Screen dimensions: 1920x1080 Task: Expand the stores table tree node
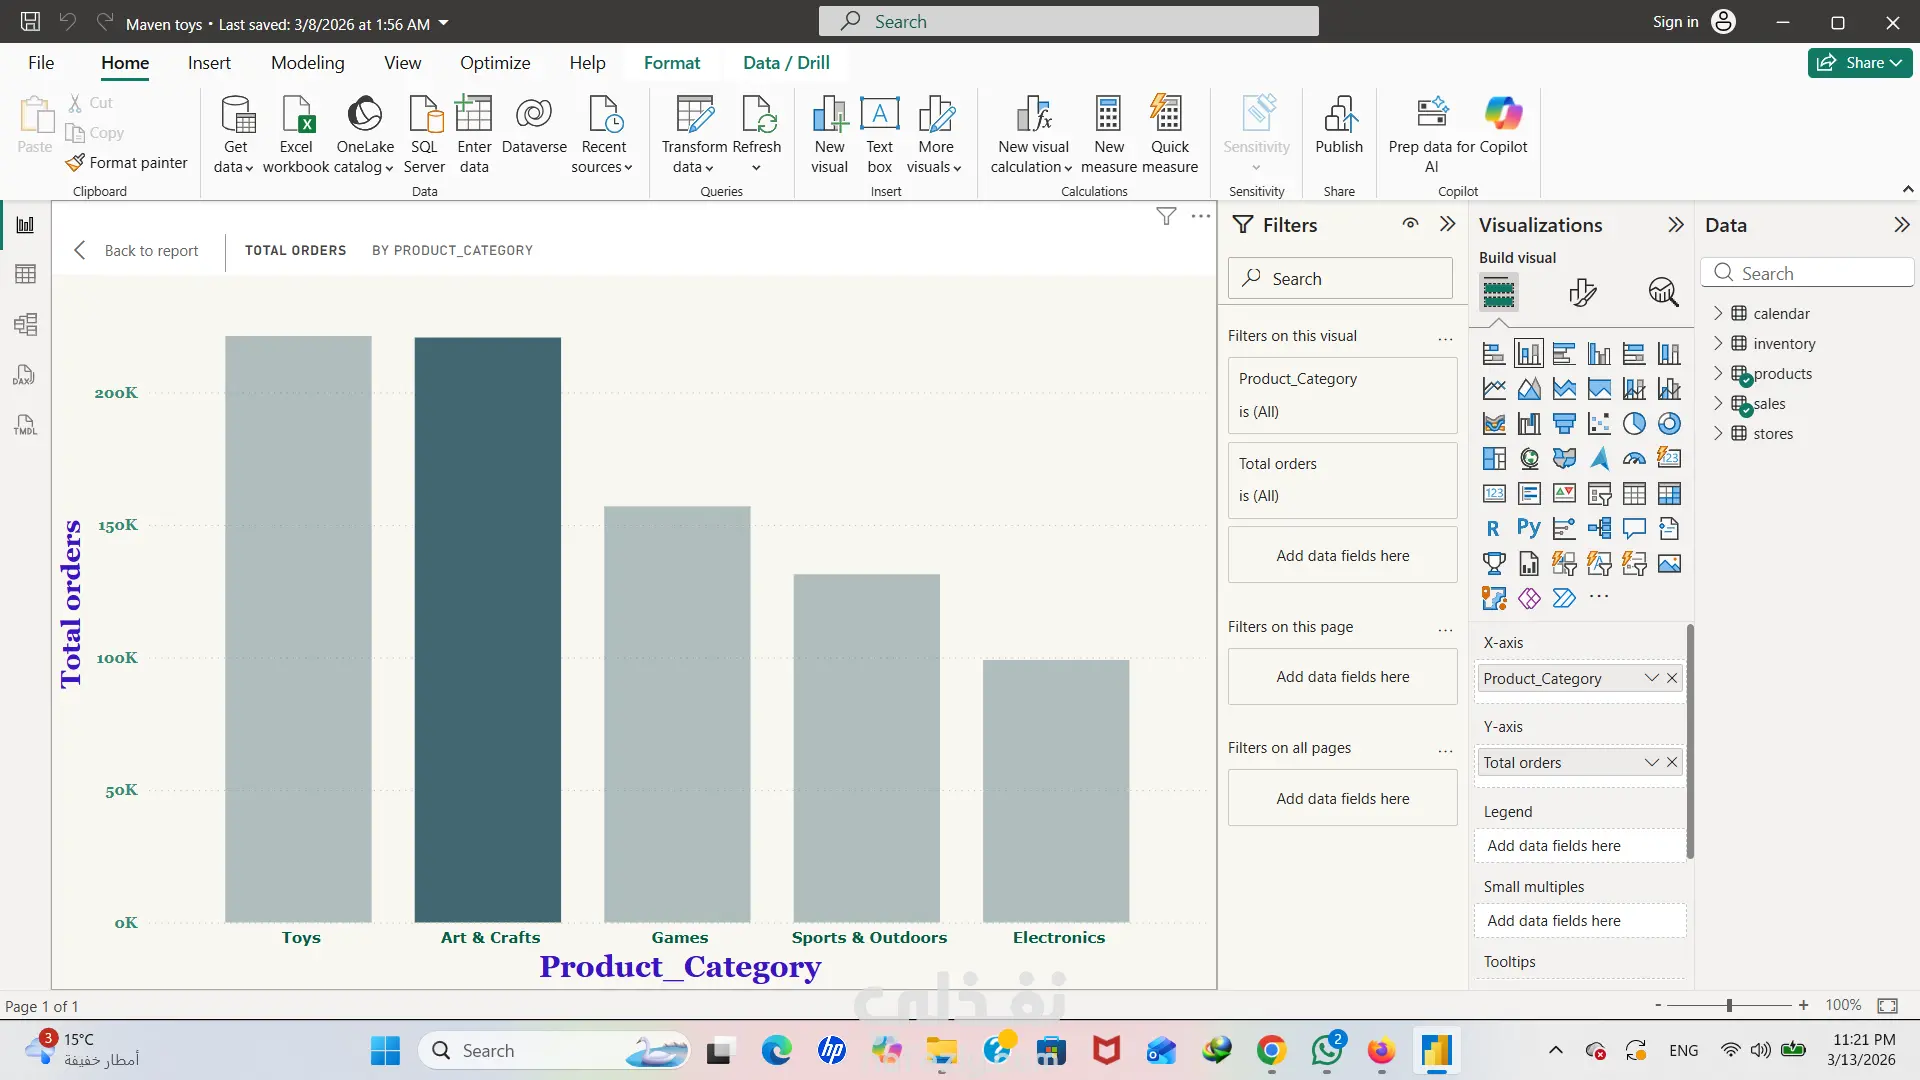1718,433
